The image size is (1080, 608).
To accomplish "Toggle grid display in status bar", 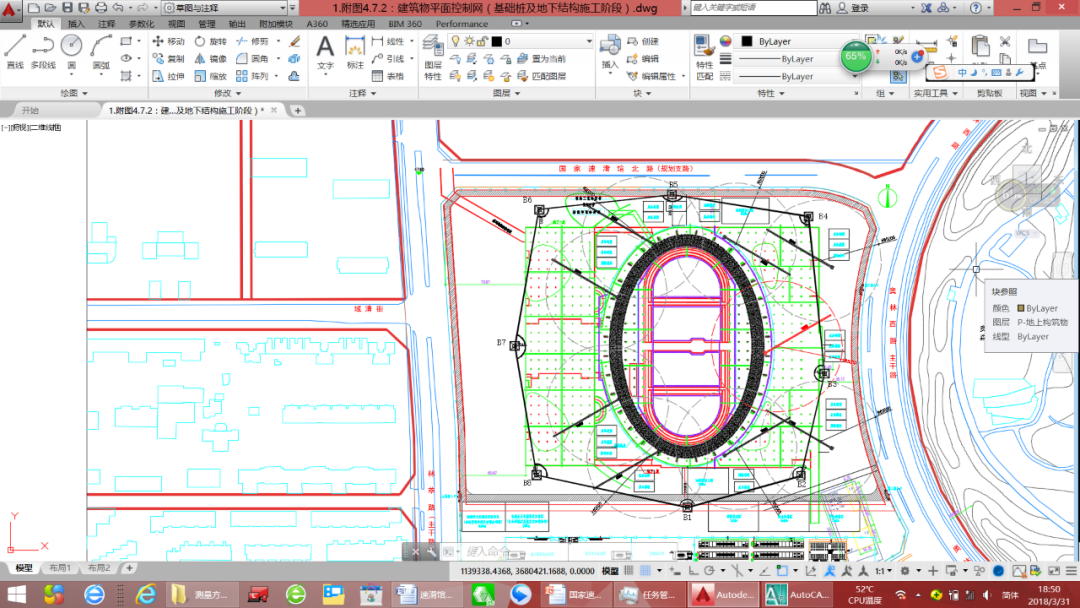I will (x=629, y=570).
